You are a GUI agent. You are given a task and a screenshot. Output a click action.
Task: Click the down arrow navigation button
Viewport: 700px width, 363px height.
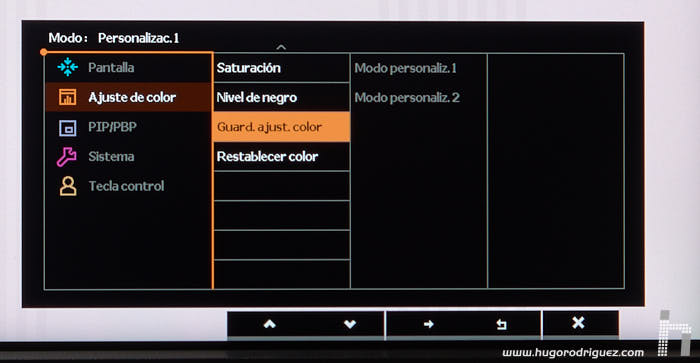(350, 324)
